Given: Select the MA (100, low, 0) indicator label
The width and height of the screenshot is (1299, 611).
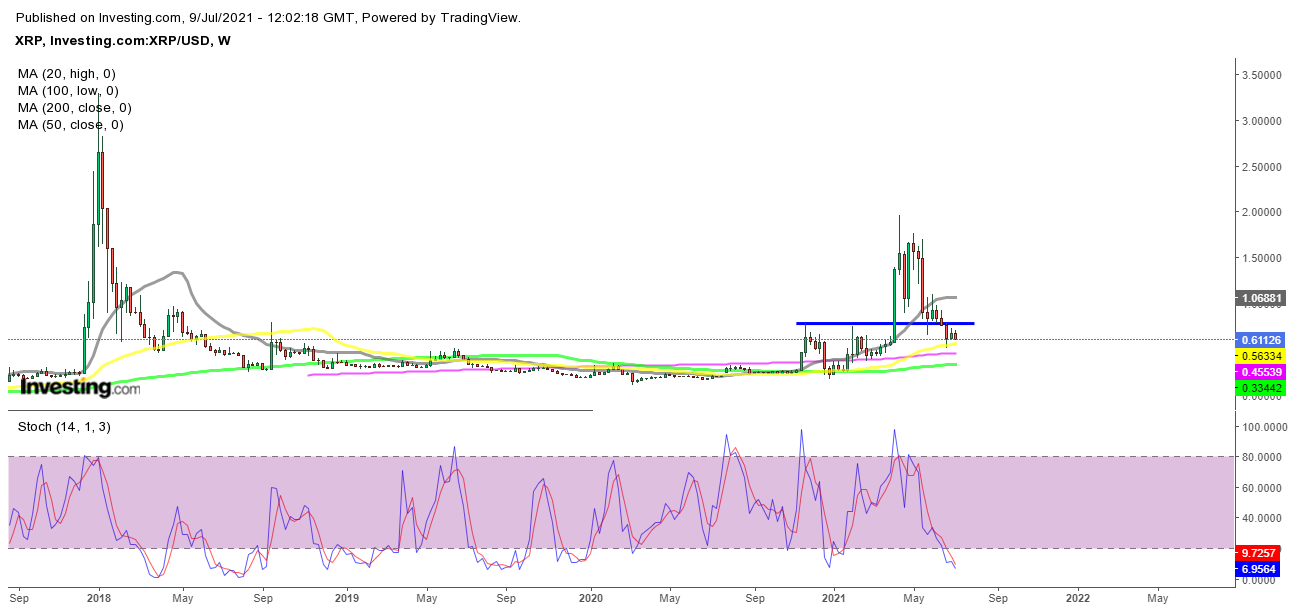Looking at the screenshot, I should click(x=68, y=90).
